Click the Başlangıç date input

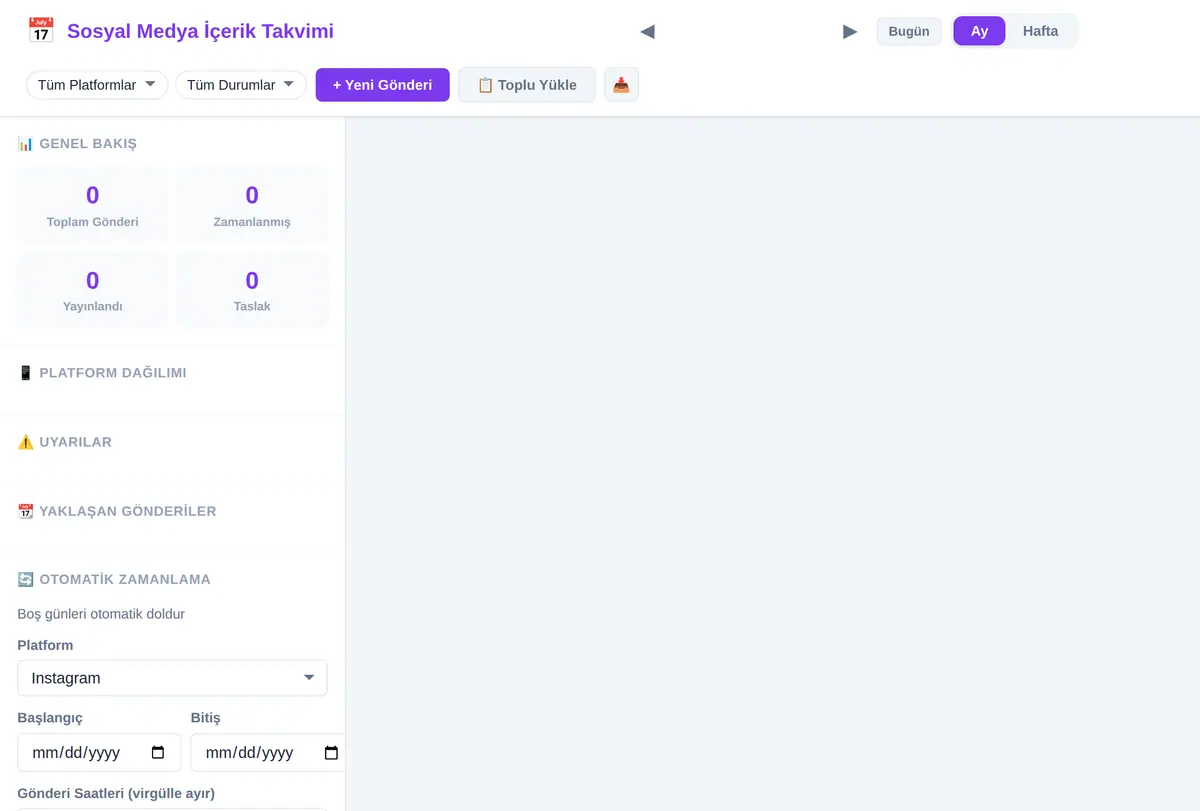99,753
